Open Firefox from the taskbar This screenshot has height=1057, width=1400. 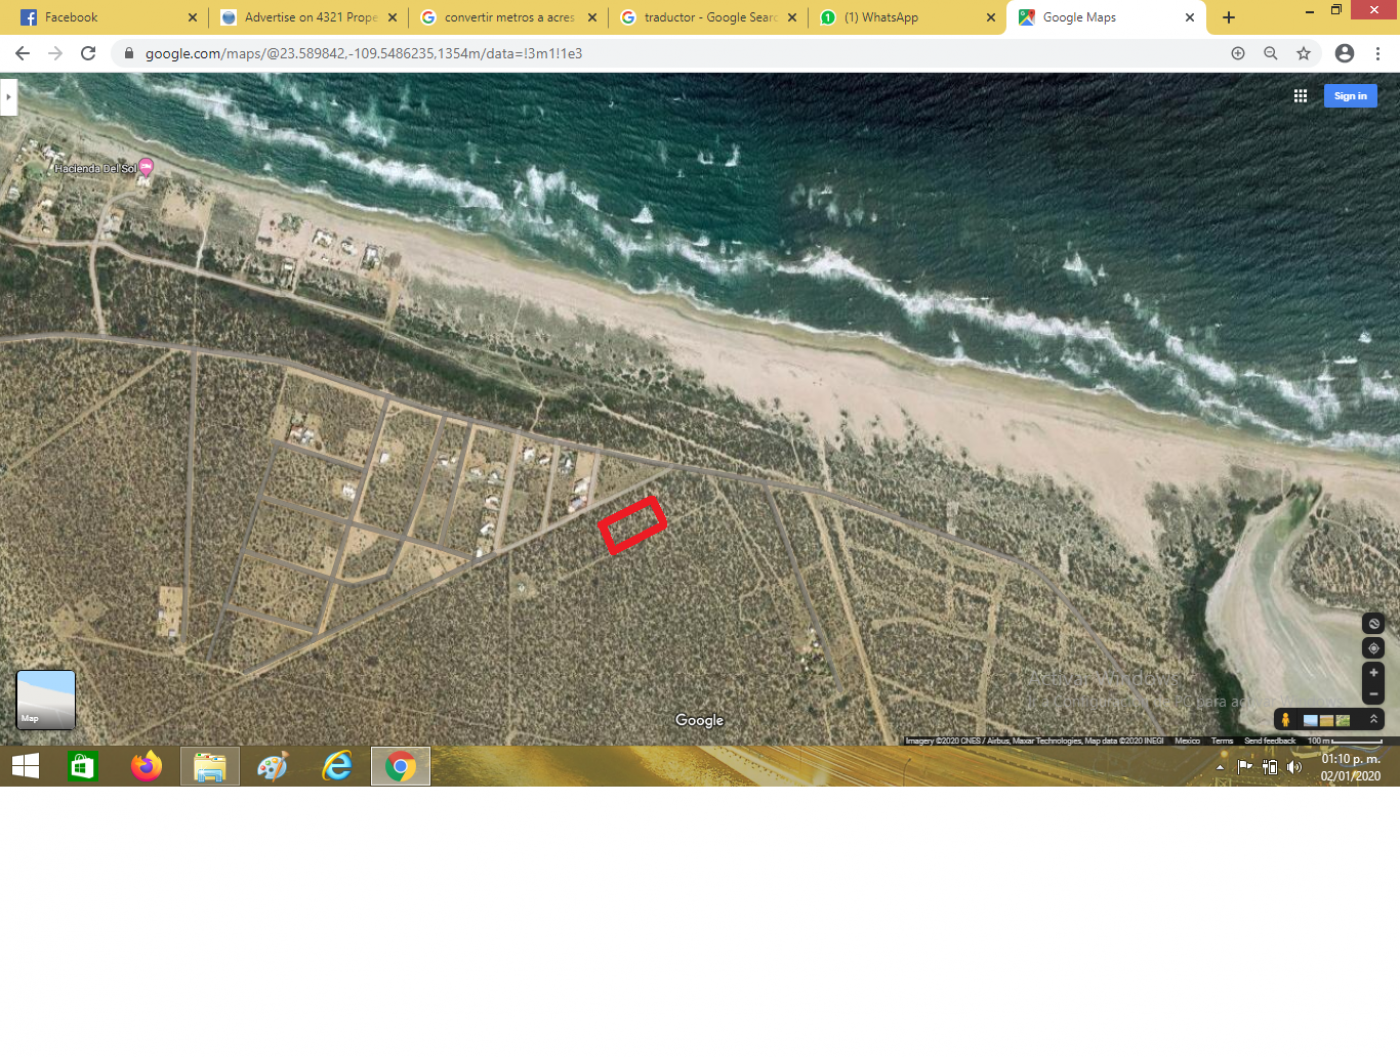point(146,767)
